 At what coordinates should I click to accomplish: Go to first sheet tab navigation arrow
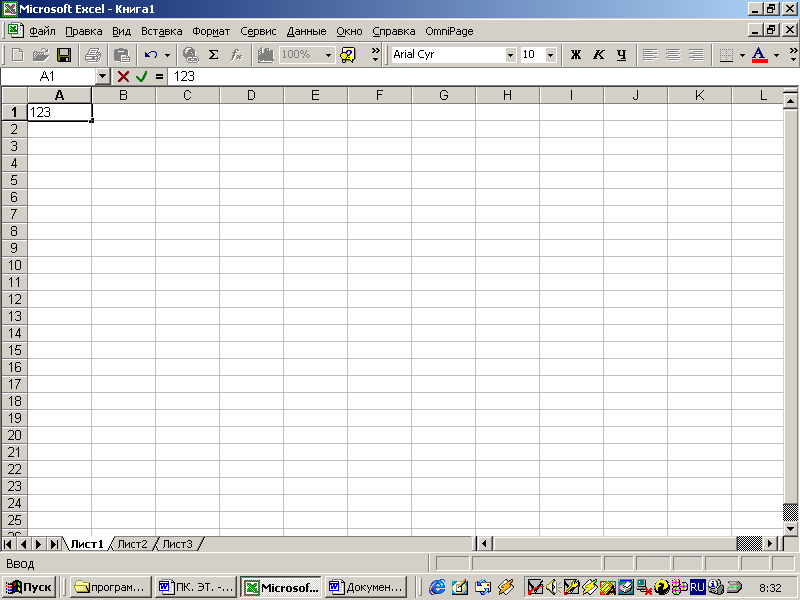pyautogui.click(x=8, y=544)
